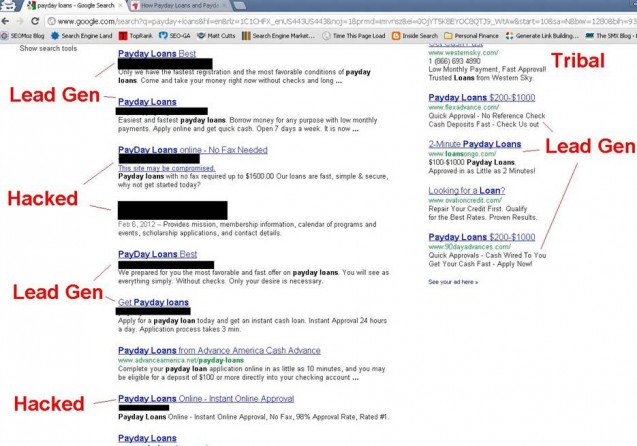Click the 'www.flexadvance.com/' ad URL

click(x=463, y=108)
